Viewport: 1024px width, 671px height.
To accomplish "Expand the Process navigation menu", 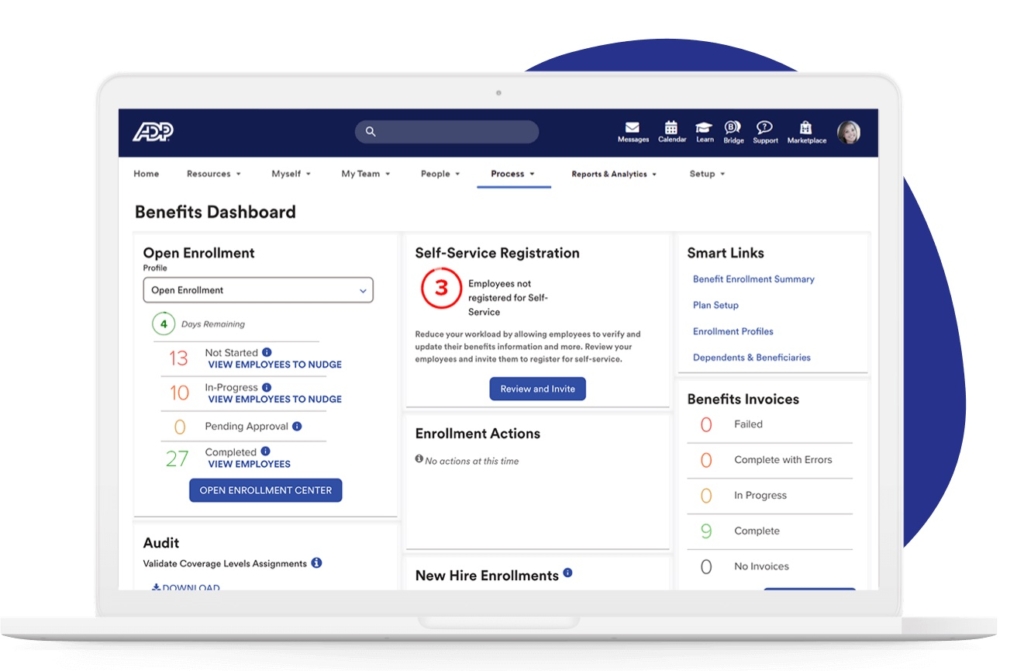I will coord(513,173).
